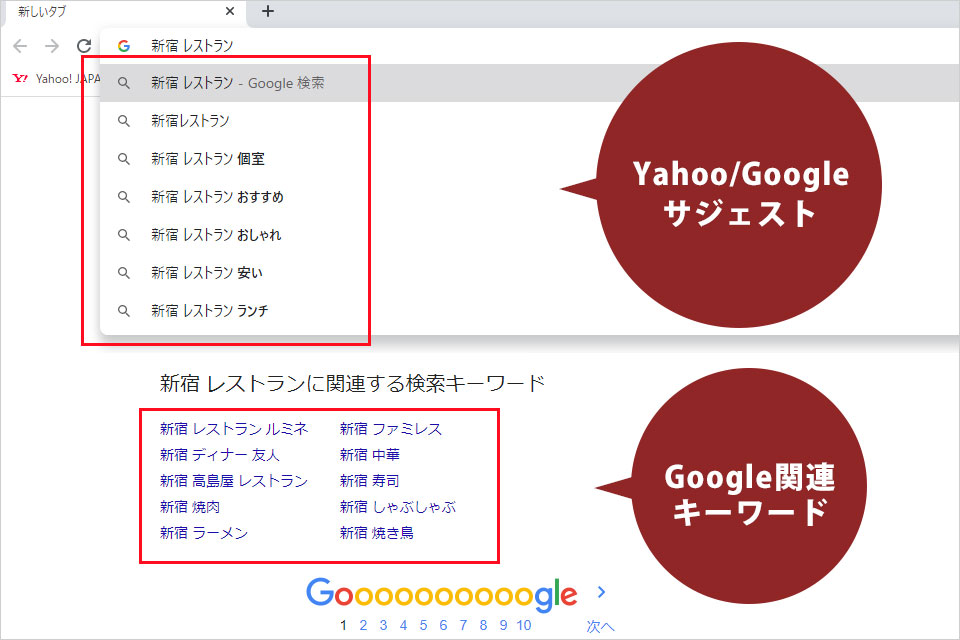960x640 pixels.
Task: Click the browser forward arrow
Action: click(52, 46)
